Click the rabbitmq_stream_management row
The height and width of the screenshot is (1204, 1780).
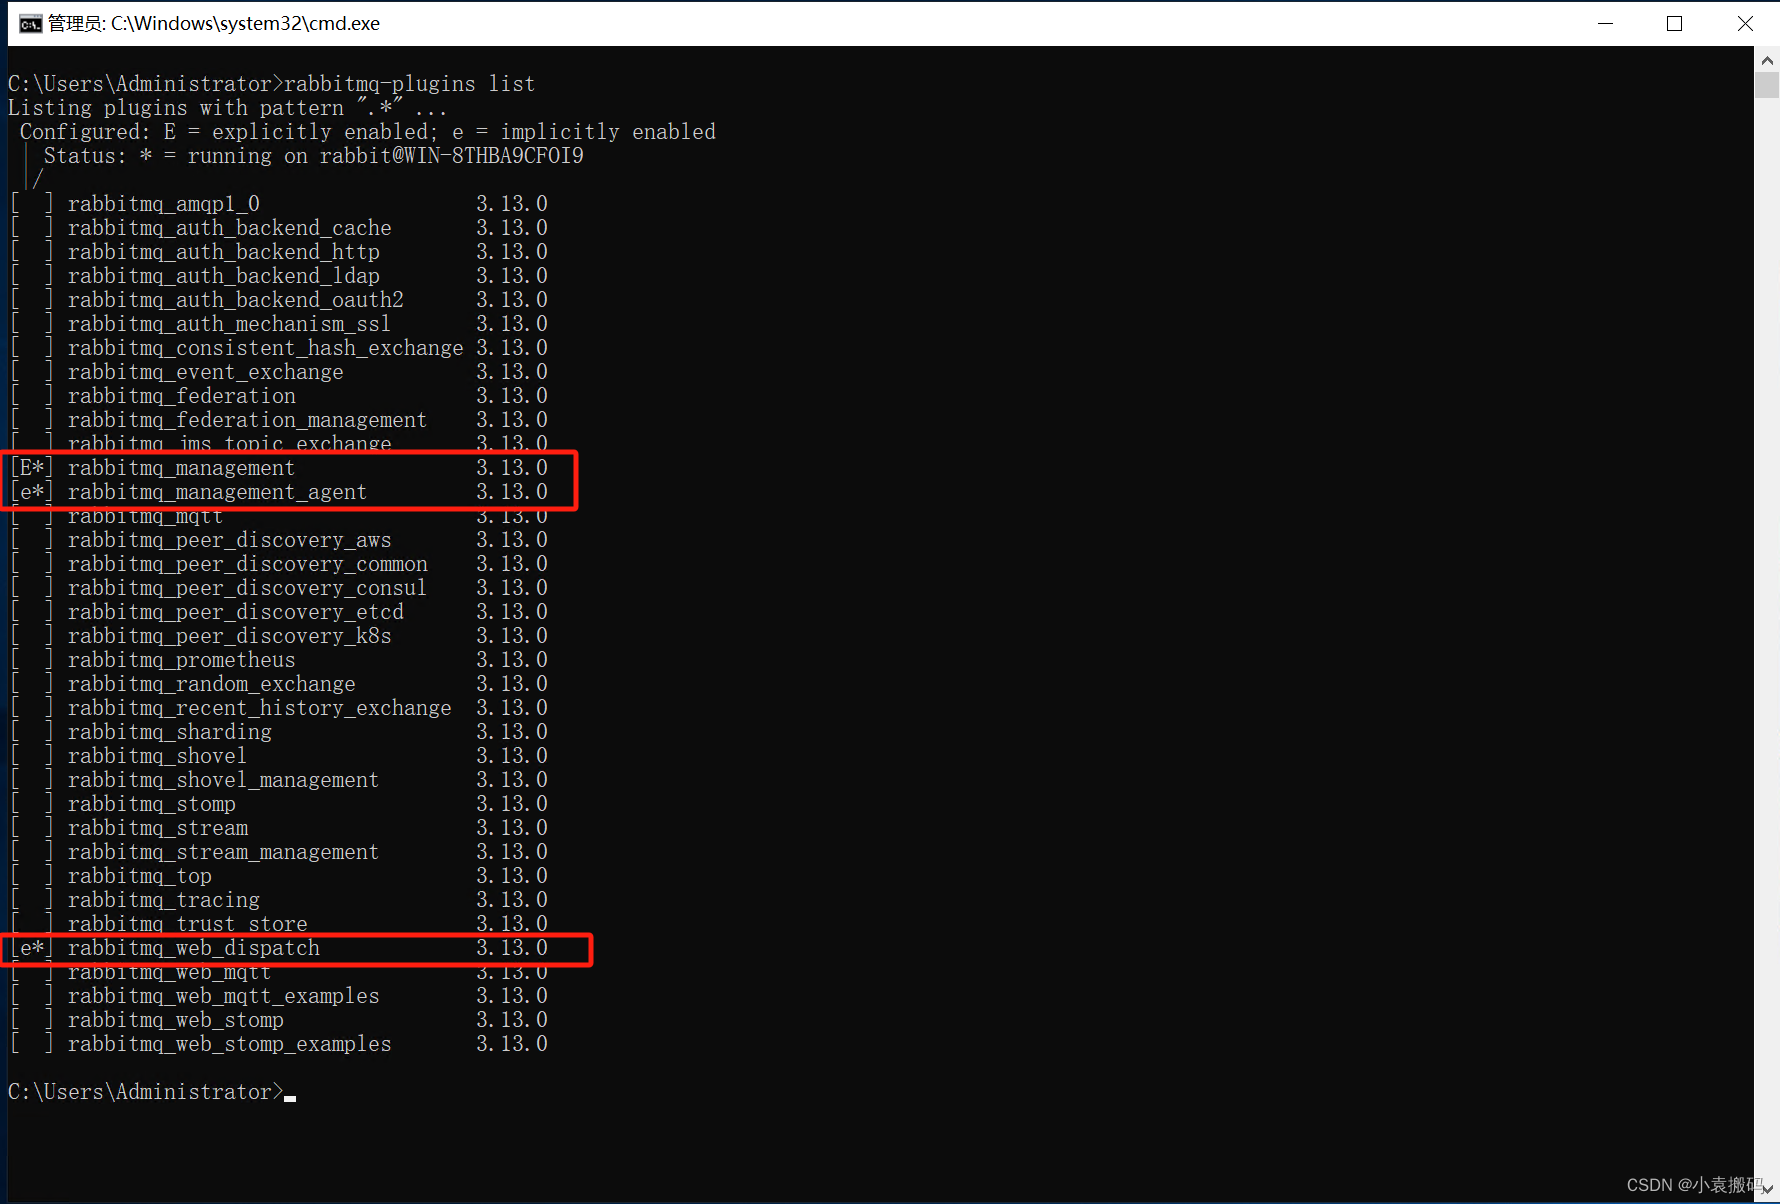click(280, 852)
